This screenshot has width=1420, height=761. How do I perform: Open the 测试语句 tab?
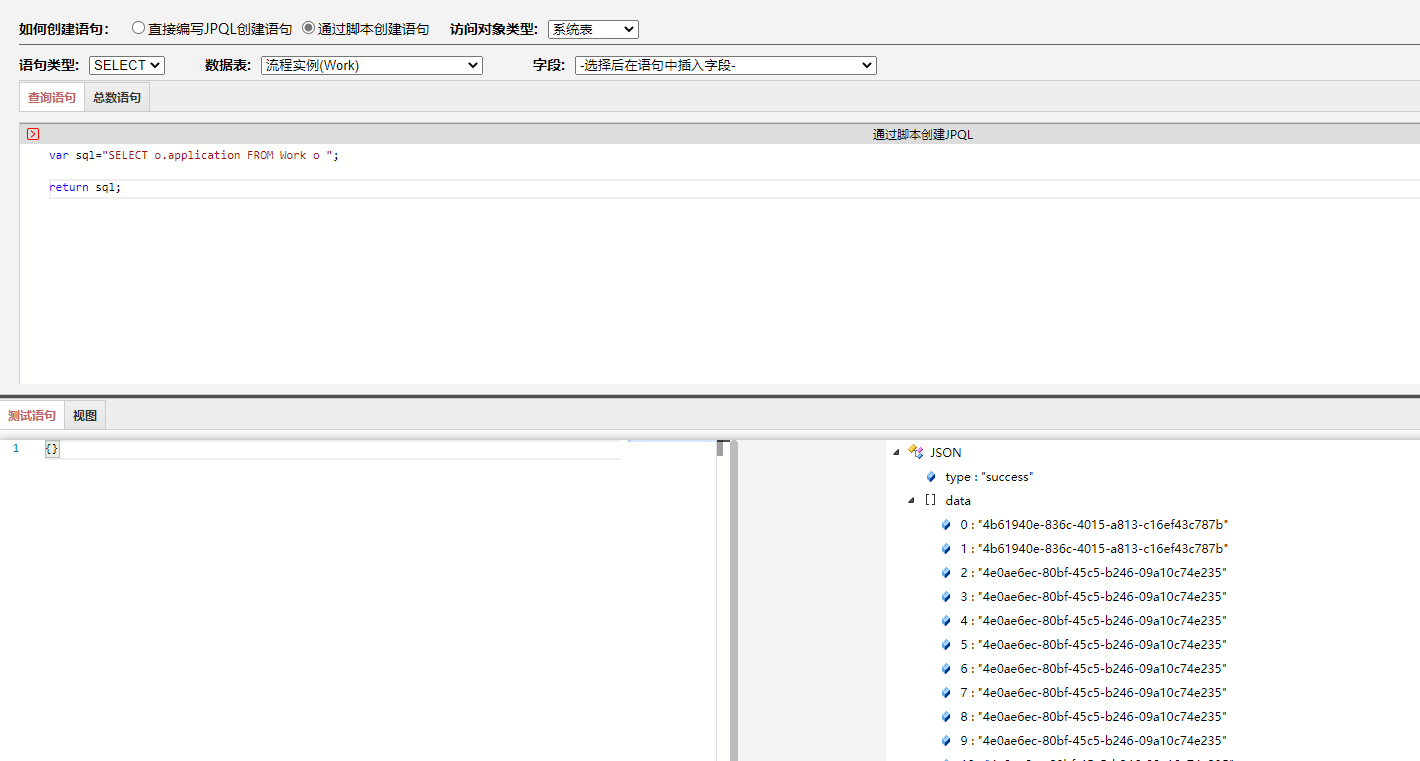[32, 416]
